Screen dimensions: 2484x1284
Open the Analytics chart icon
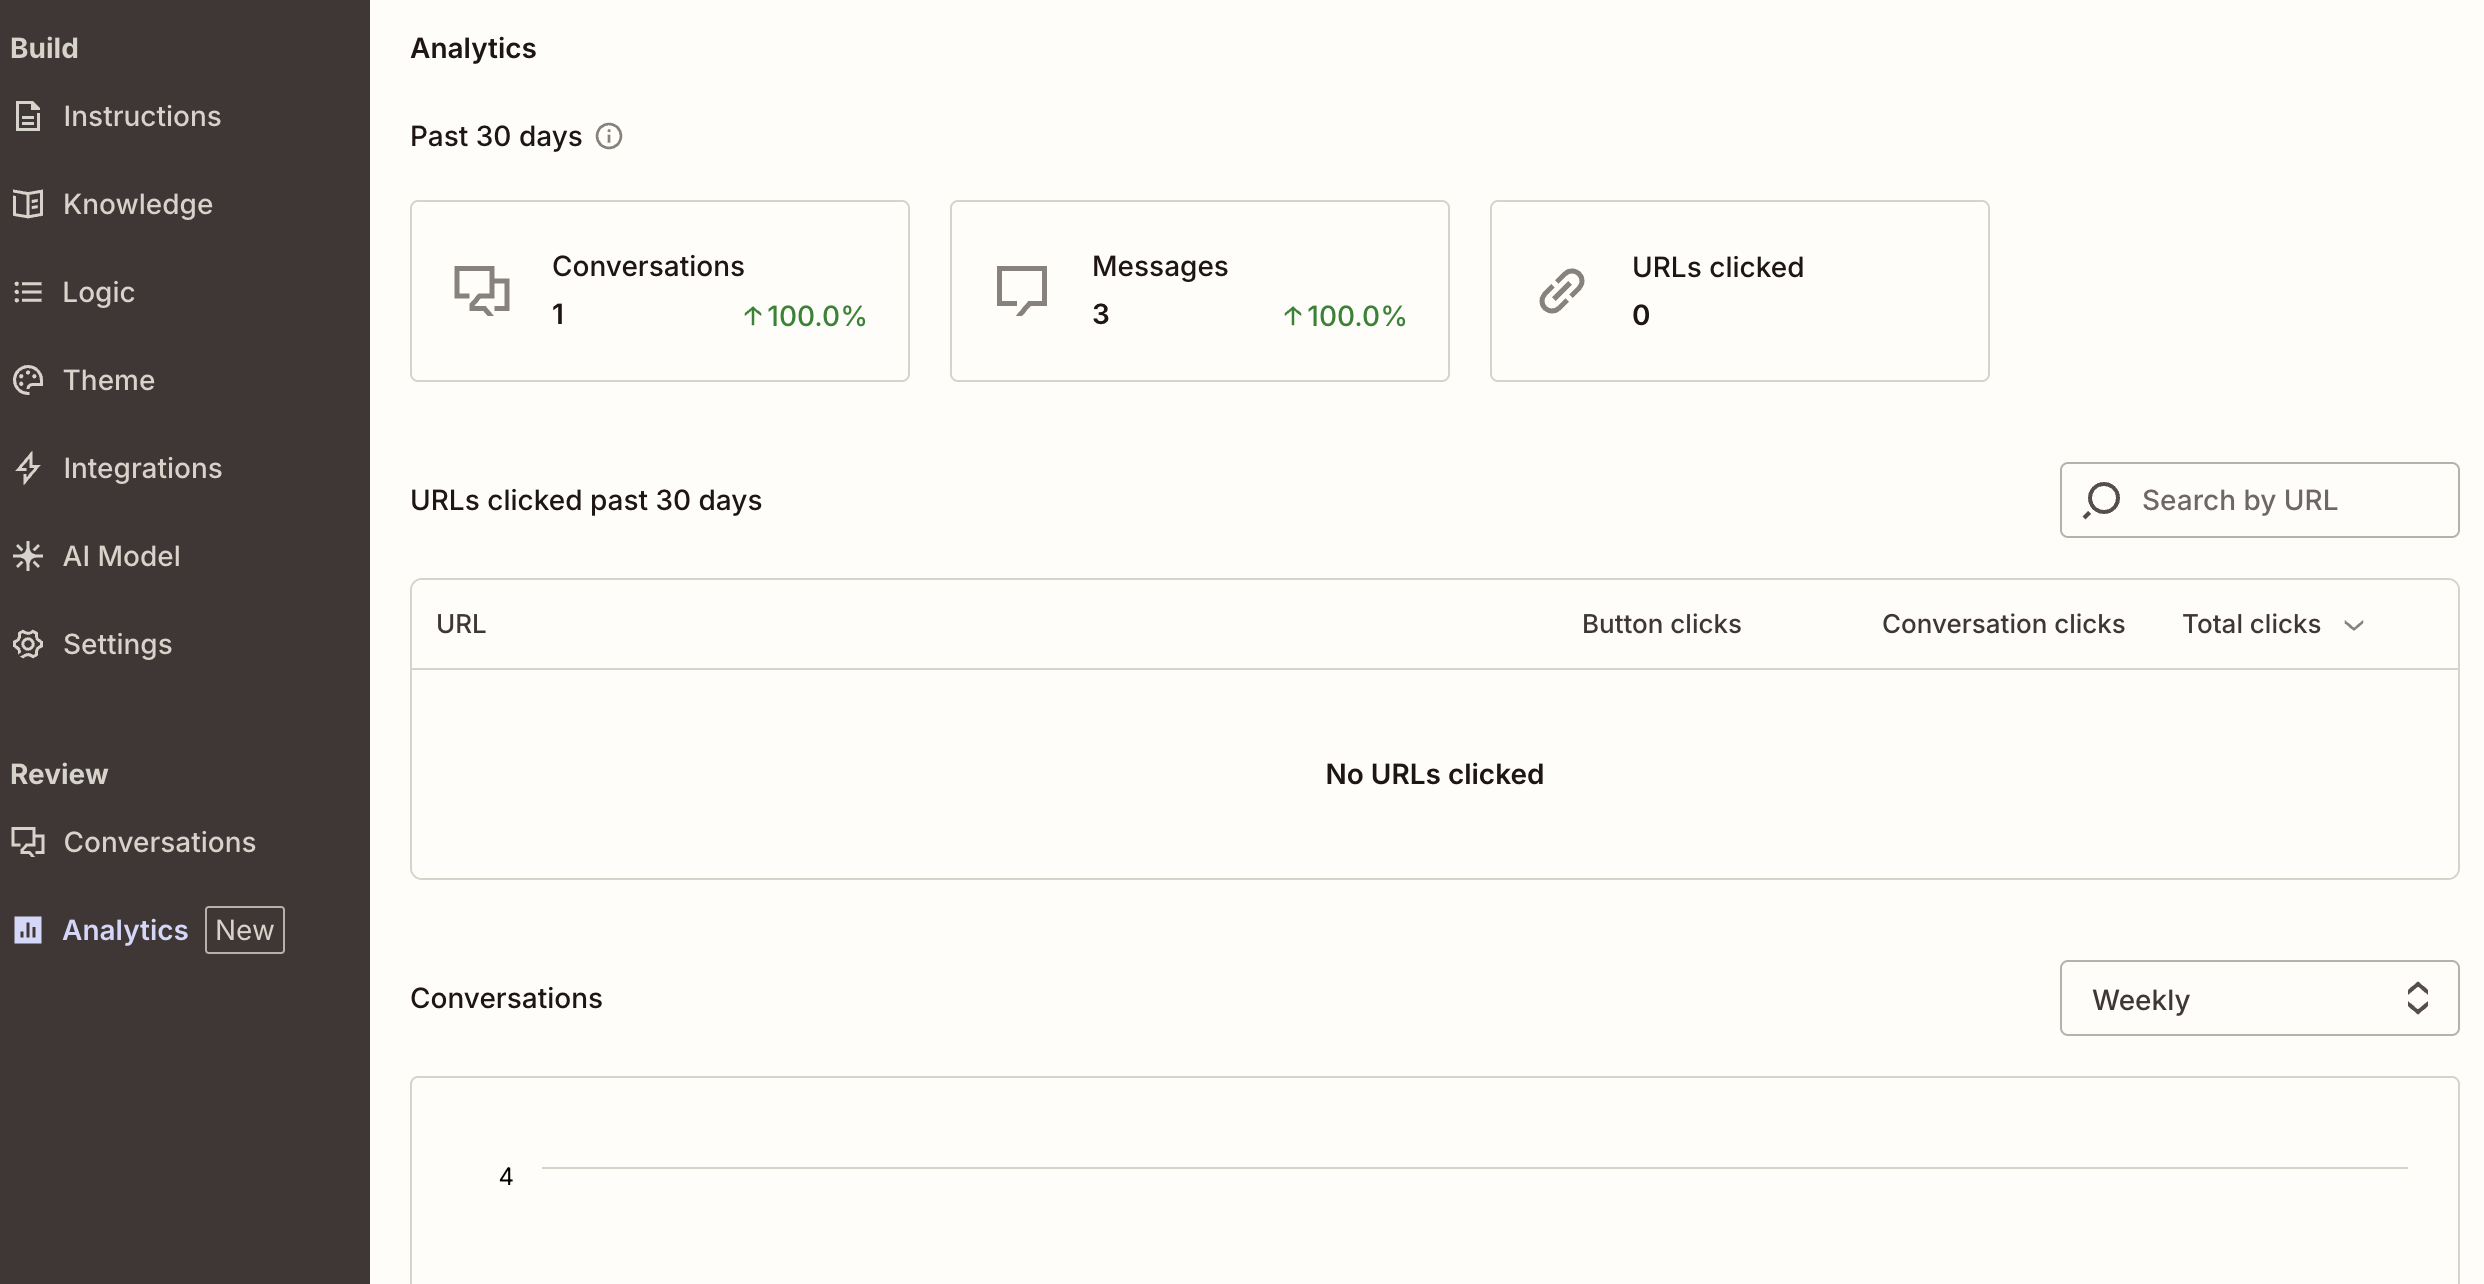point(28,929)
